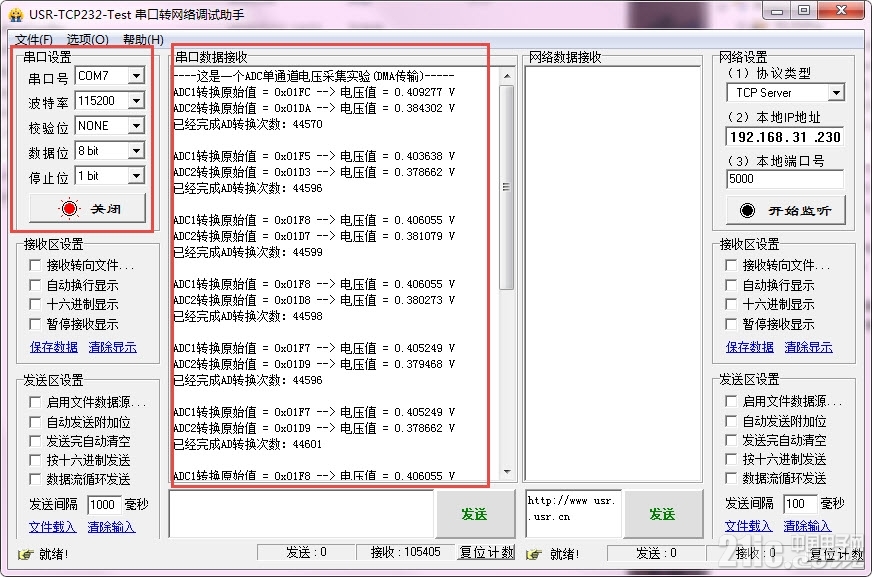Click the red indicator on the serial close button
The height and width of the screenshot is (577, 872).
pos(69,208)
